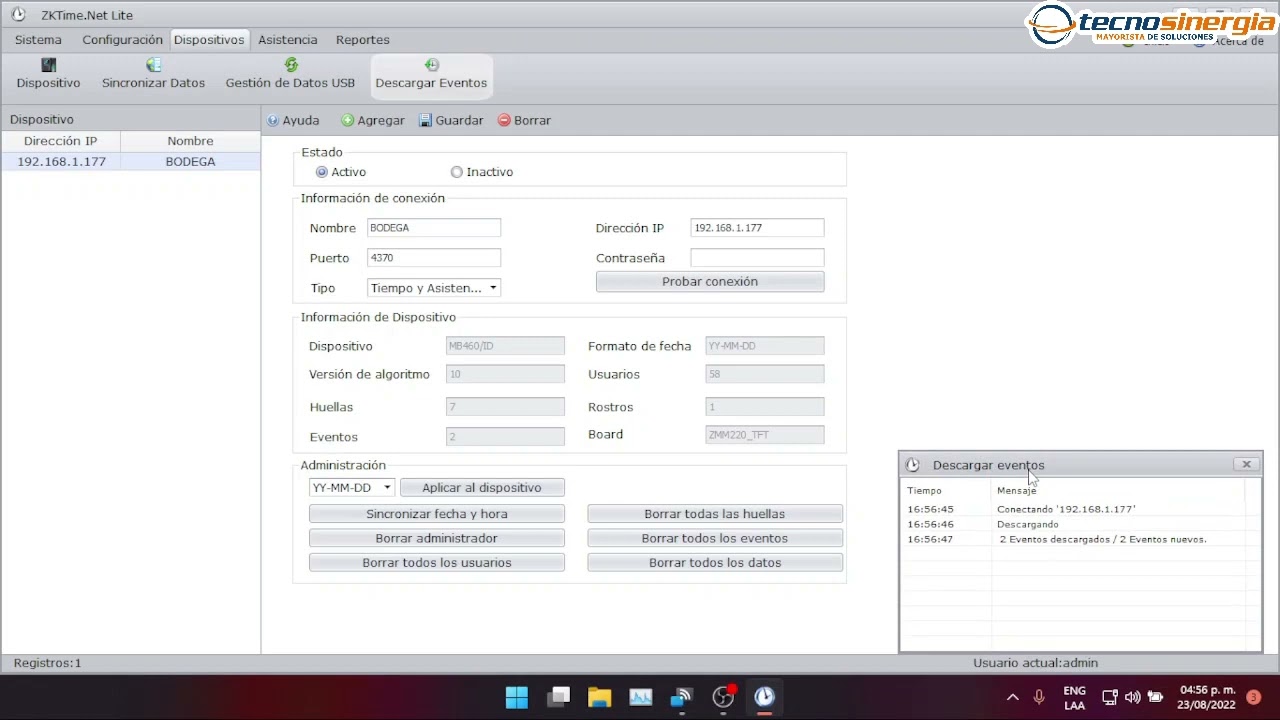The height and width of the screenshot is (720, 1280).
Task: Open the photo viewer app in the taskbar
Action: pos(640,697)
